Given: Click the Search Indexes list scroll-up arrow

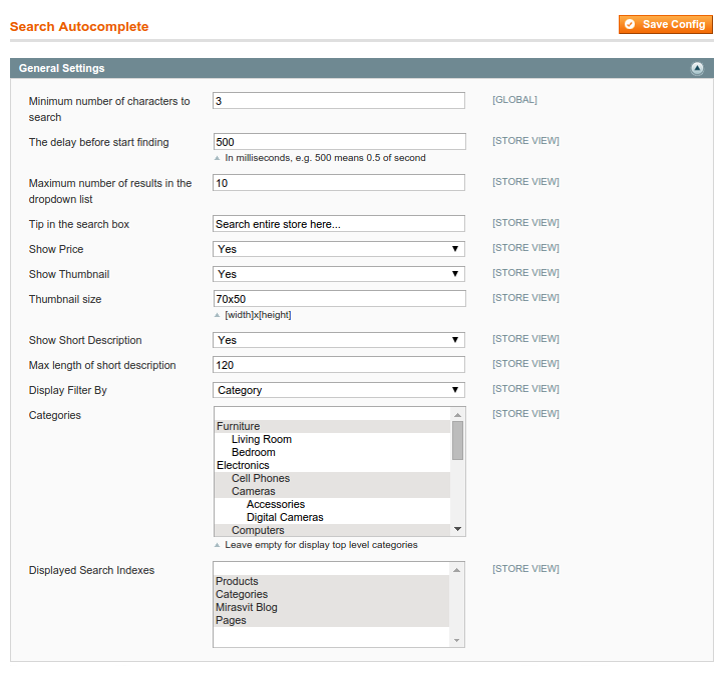Looking at the screenshot, I should pos(456,570).
